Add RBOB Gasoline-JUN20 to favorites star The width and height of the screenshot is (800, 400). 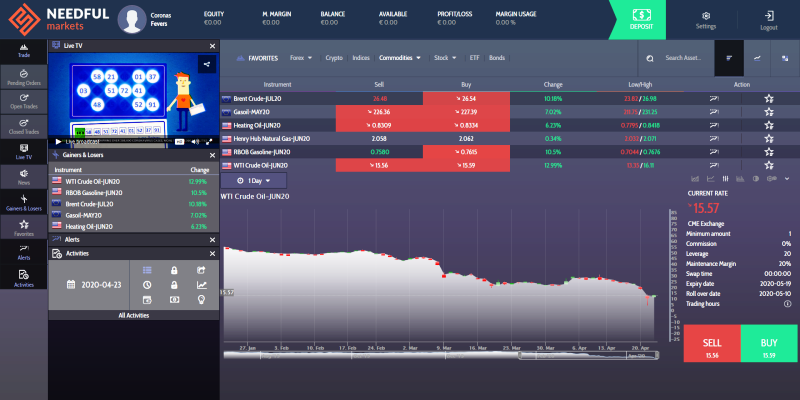[x=769, y=152]
